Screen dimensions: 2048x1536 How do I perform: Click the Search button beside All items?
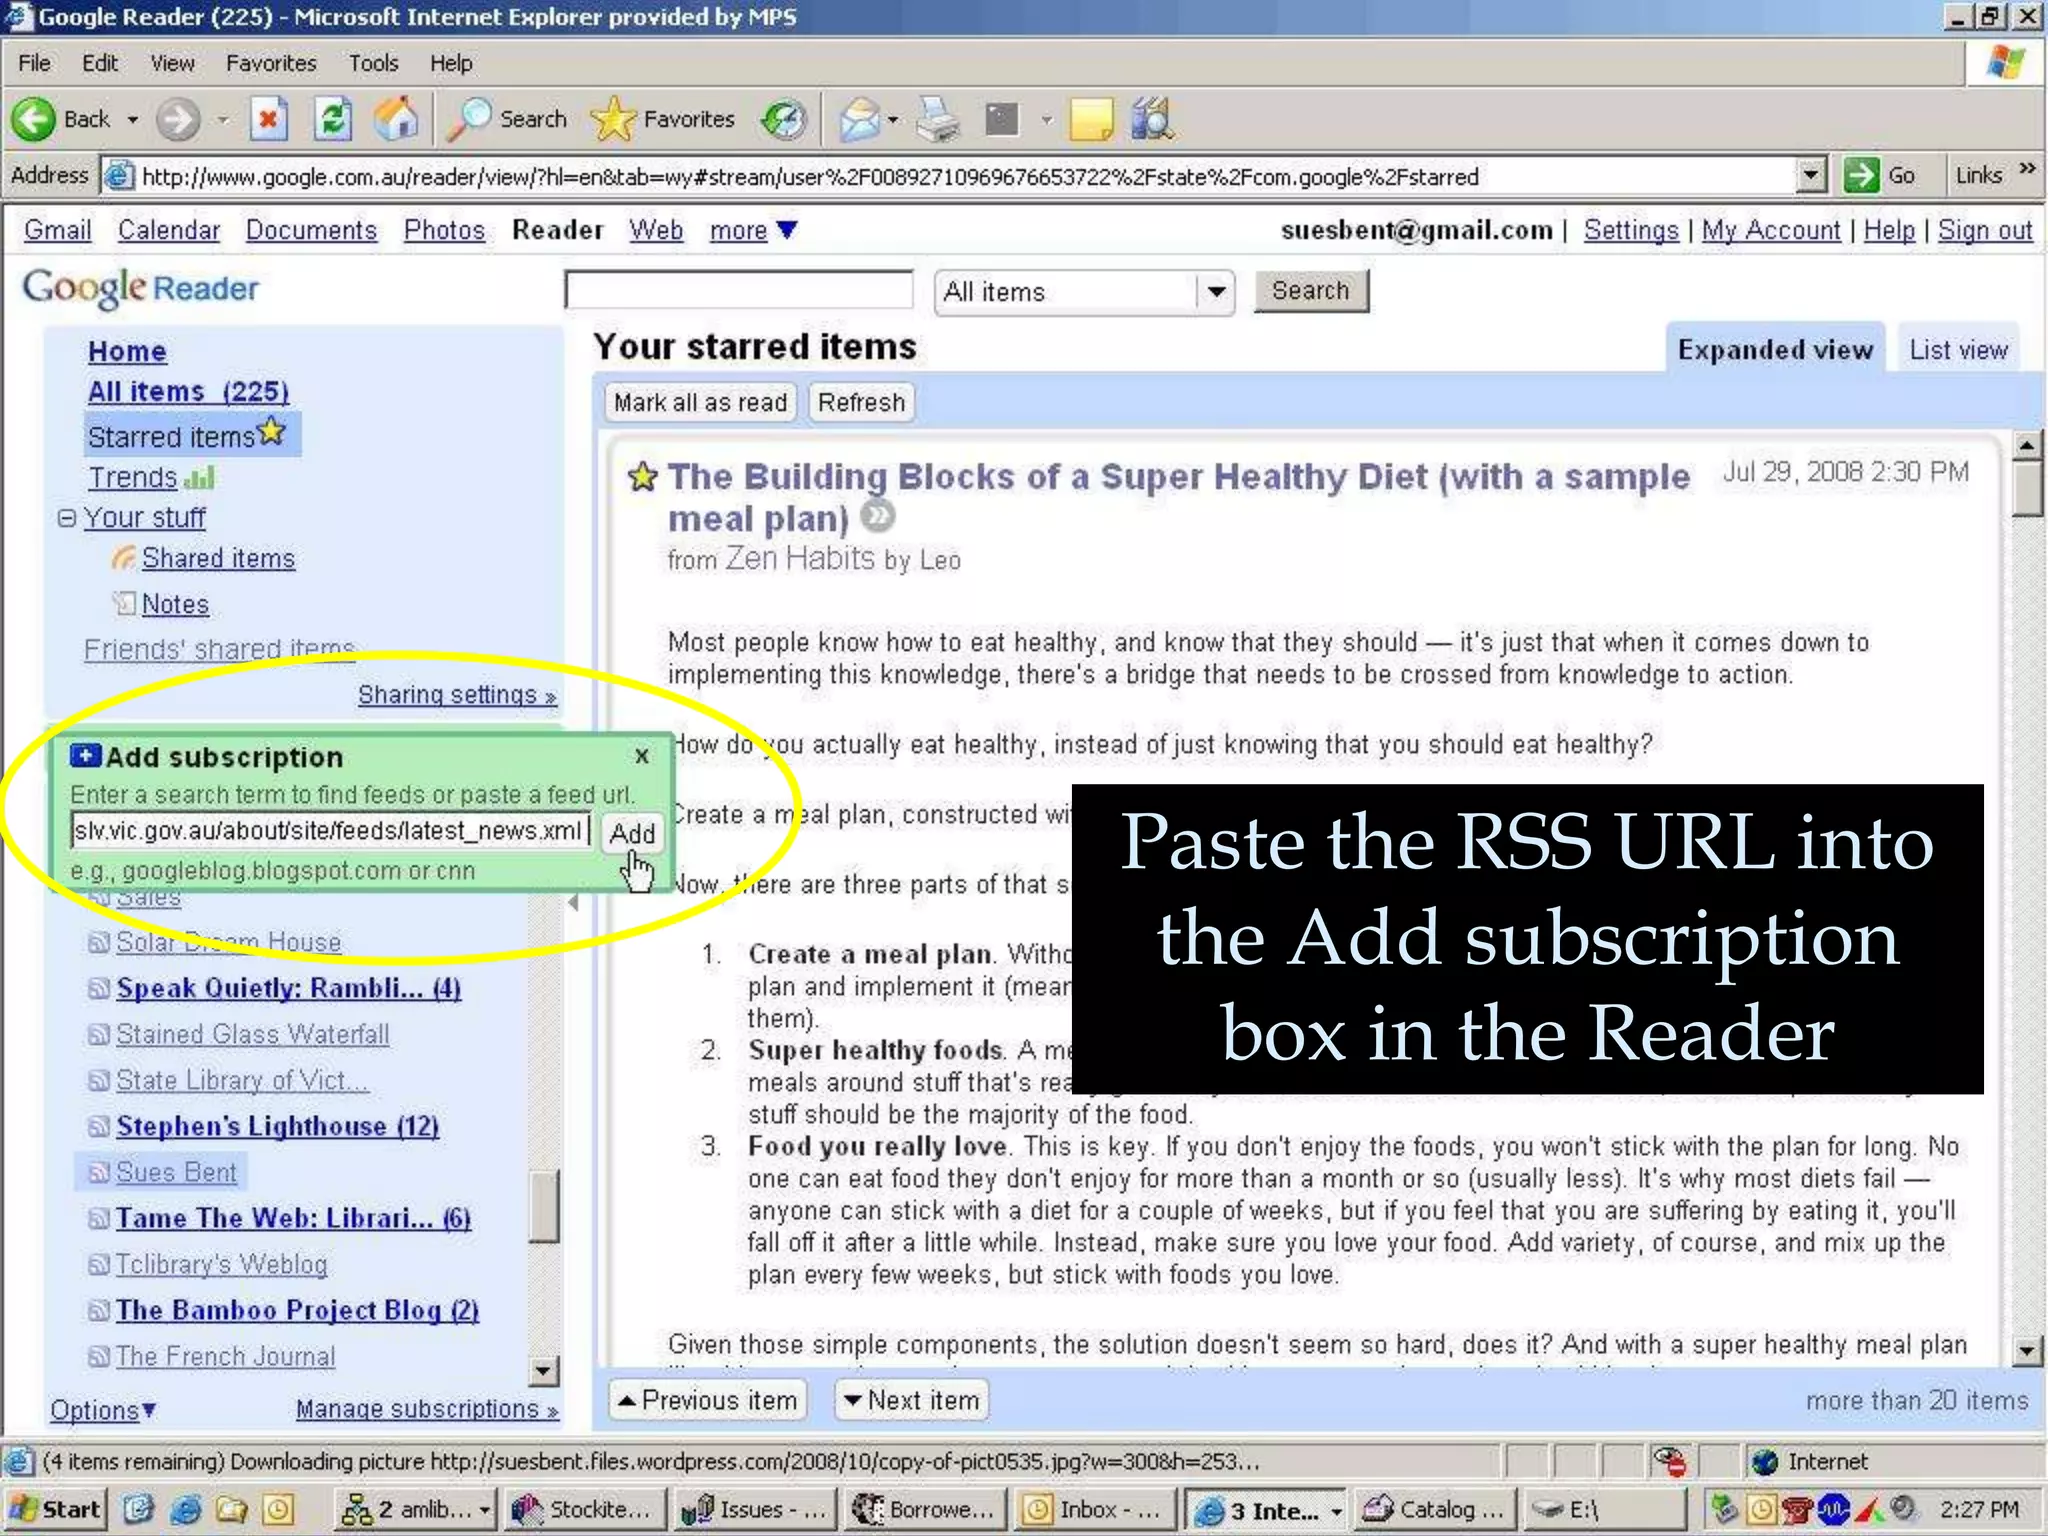(x=1310, y=291)
